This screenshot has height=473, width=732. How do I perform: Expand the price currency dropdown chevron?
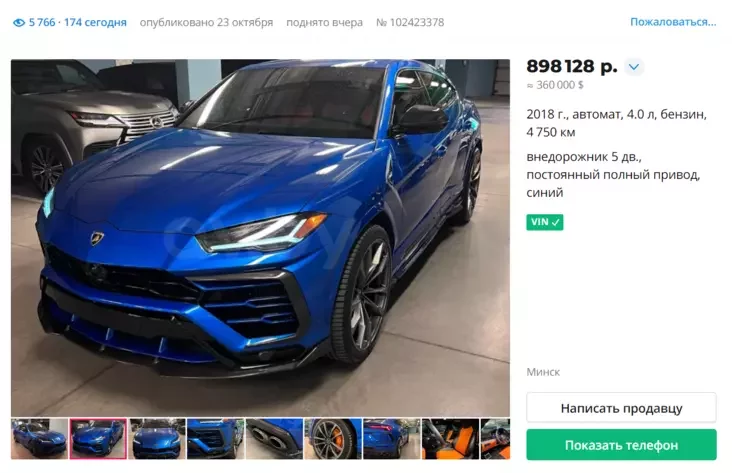633,67
